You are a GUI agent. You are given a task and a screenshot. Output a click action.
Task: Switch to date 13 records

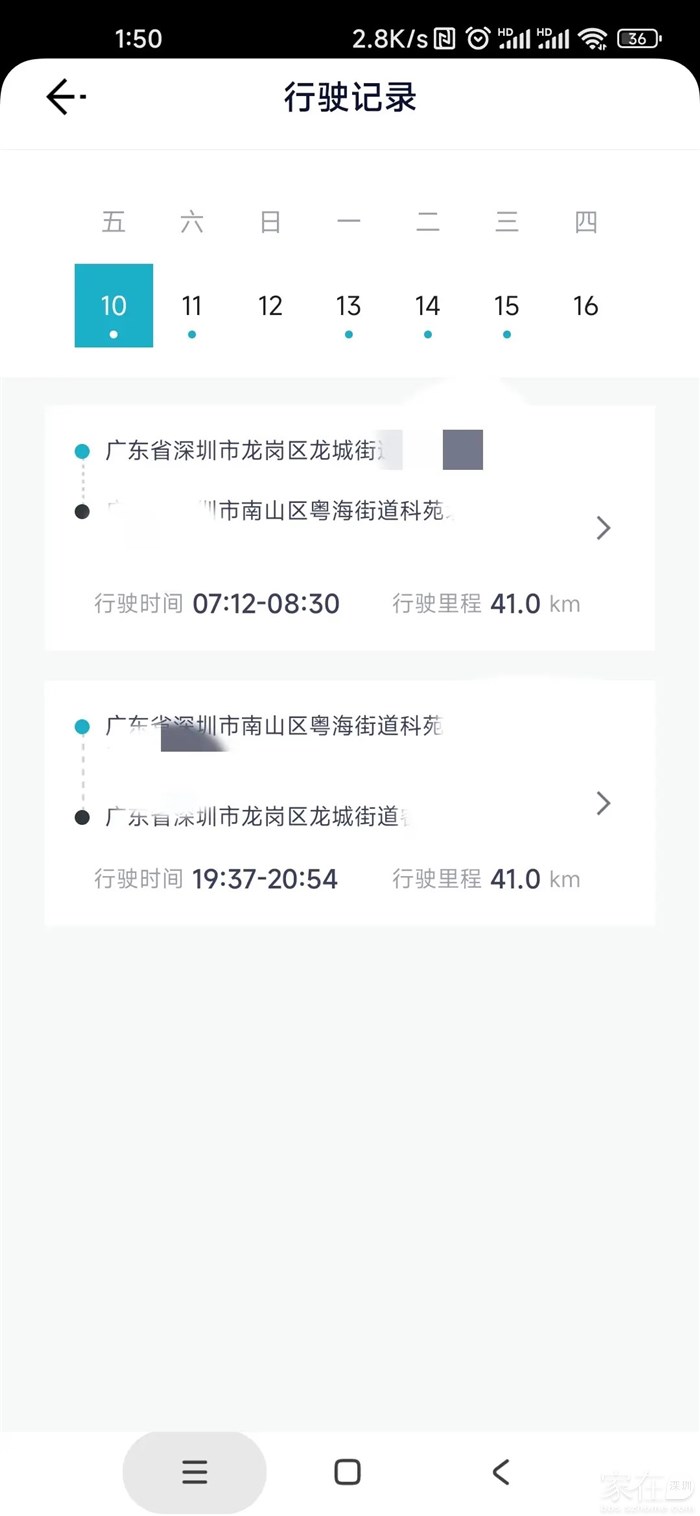click(x=348, y=306)
